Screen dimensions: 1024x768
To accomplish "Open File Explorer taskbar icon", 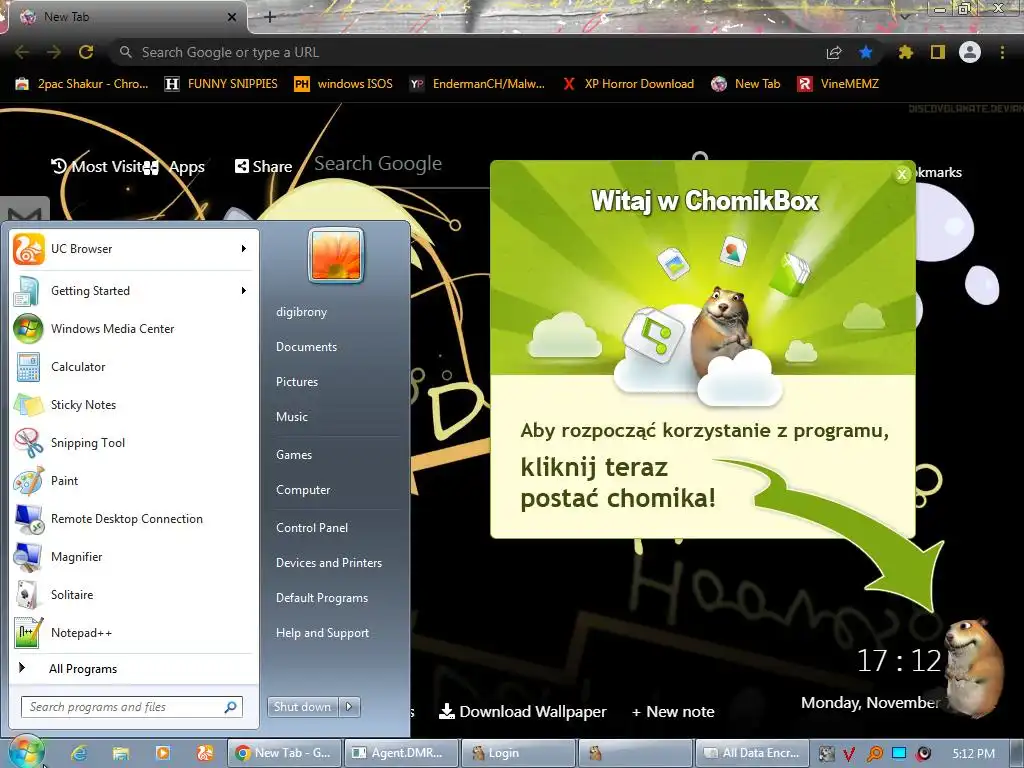I will pyautogui.click(x=121, y=753).
